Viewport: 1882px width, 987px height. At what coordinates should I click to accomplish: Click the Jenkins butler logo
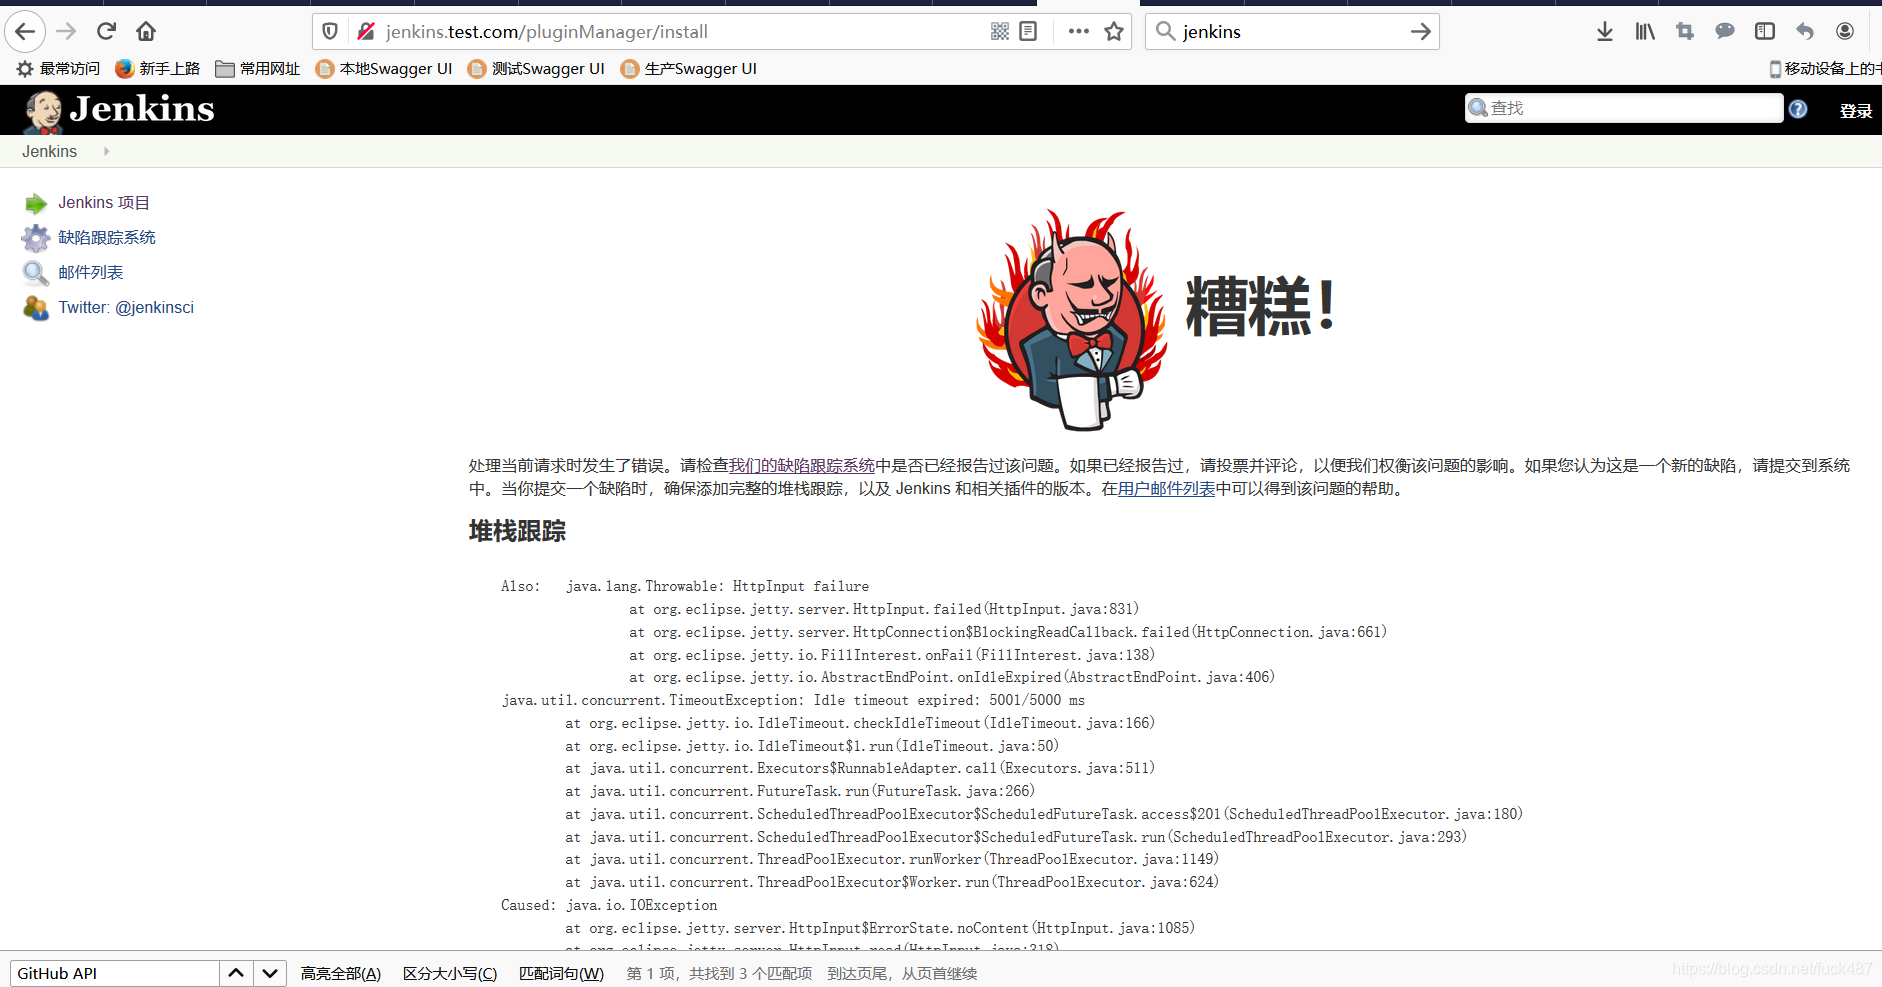pyautogui.click(x=43, y=112)
